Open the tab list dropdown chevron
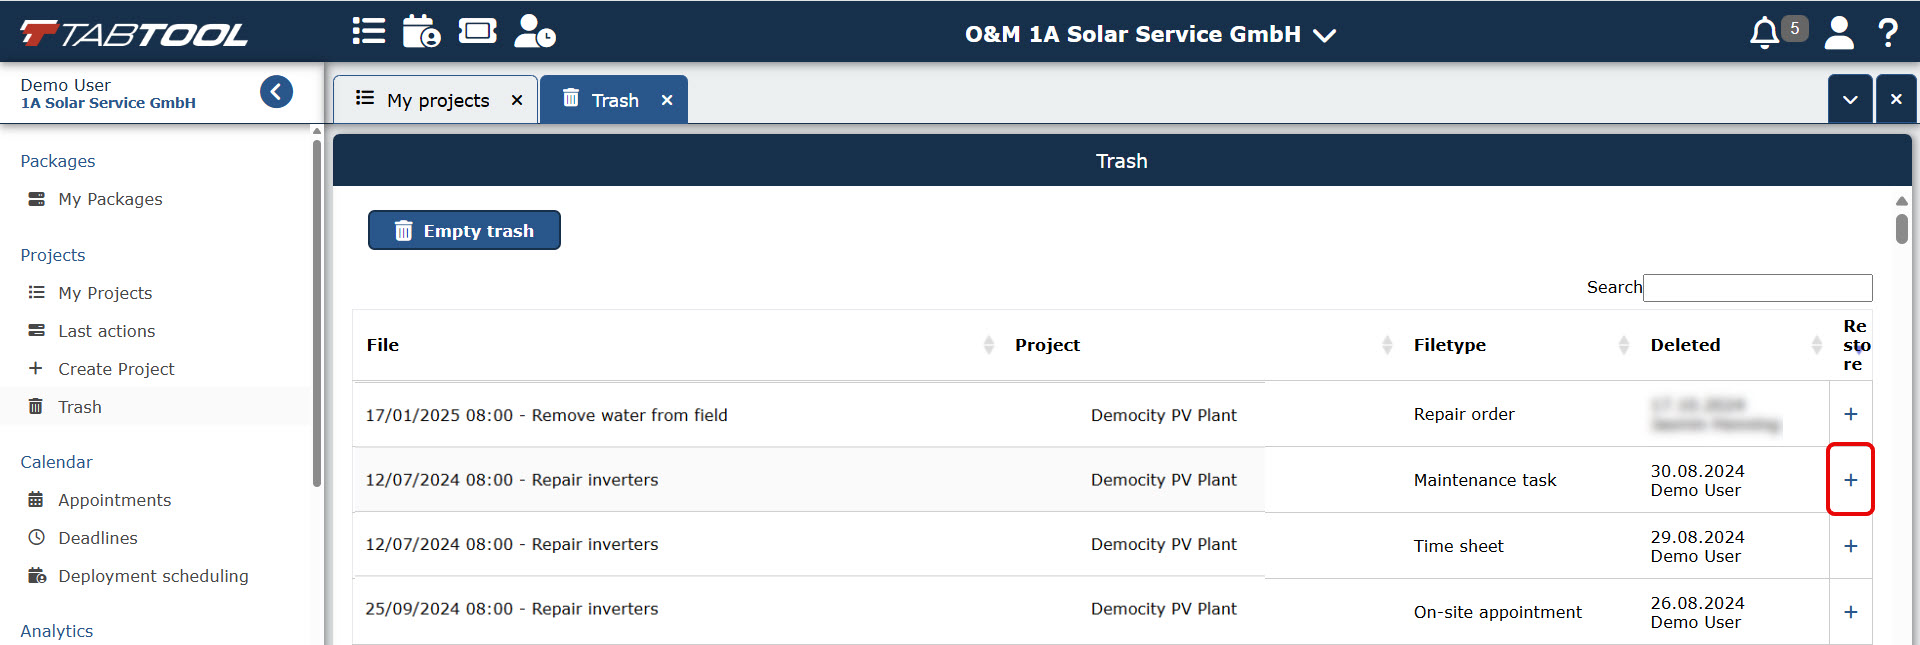Image resolution: width=1920 pixels, height=645 pixels. [1850, 99]
